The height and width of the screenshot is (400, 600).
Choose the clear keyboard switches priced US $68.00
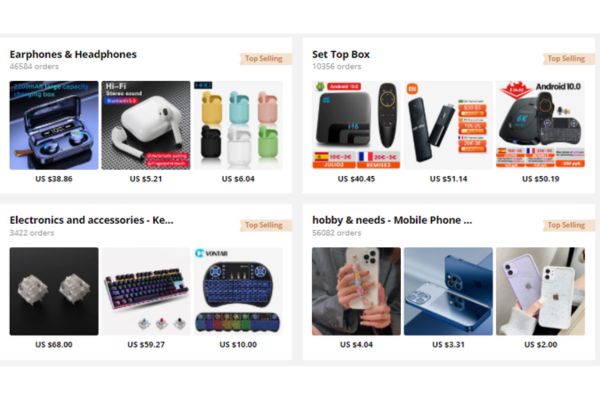54,291
